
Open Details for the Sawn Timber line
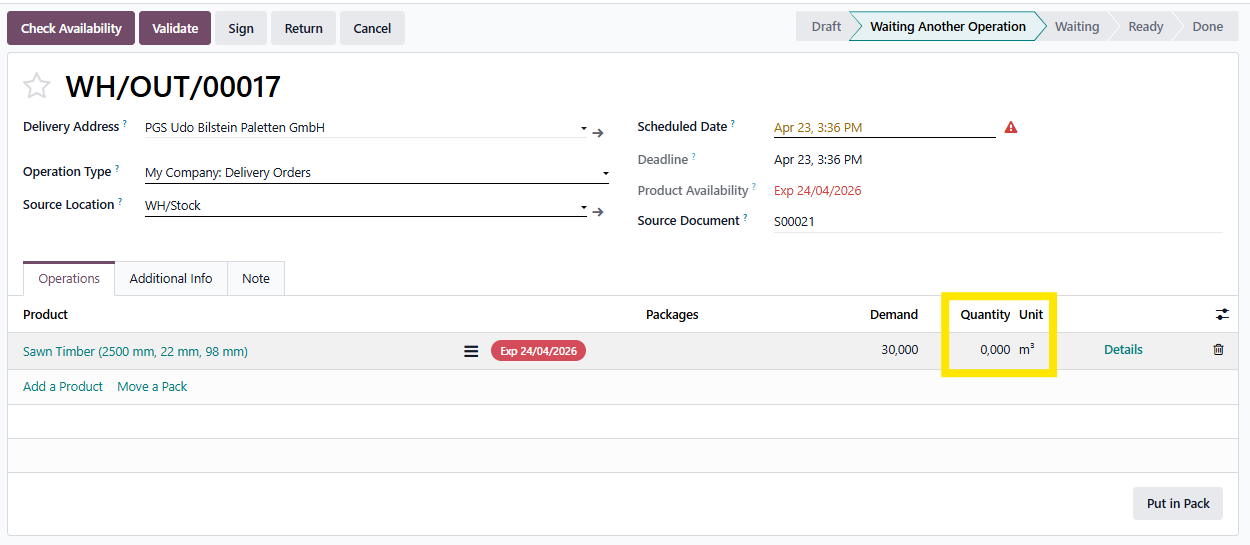coord(1123,350)
